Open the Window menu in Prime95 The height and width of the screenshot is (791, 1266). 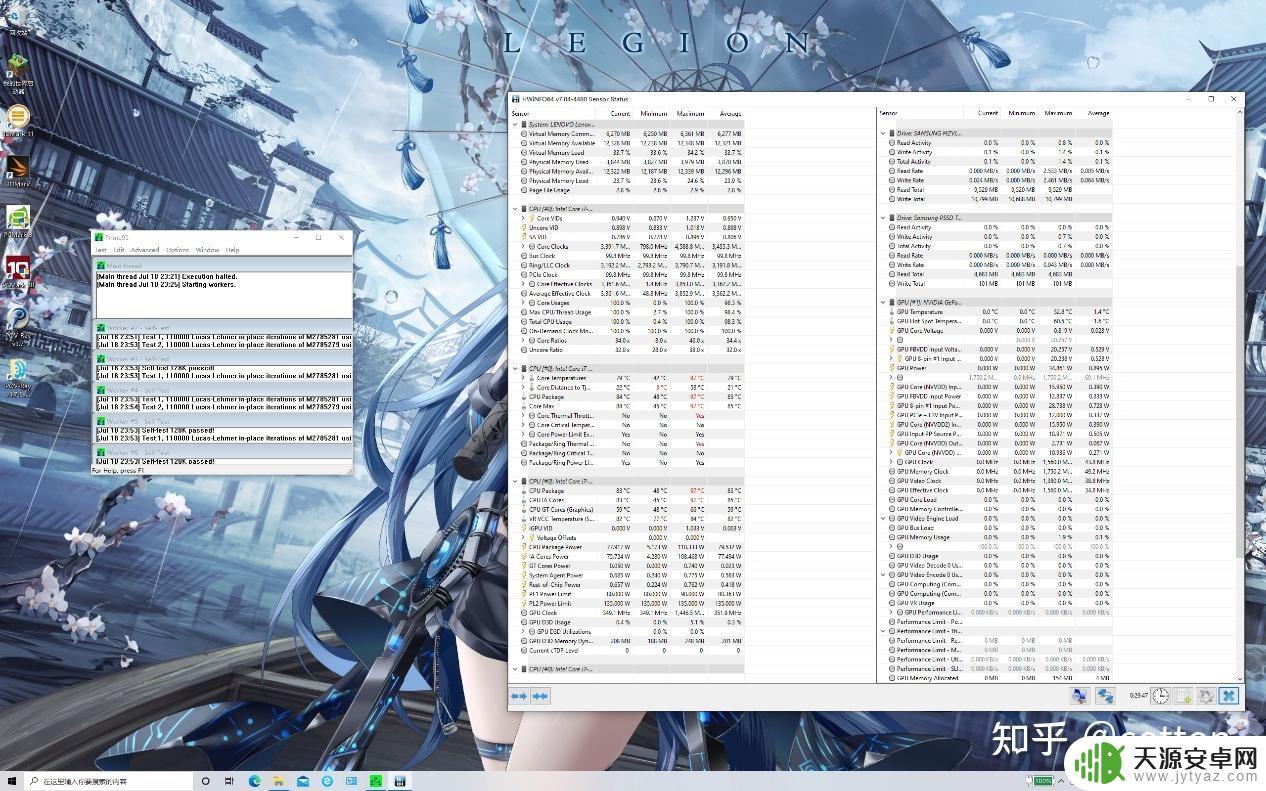pyautogui.click(x=207, y=250)
